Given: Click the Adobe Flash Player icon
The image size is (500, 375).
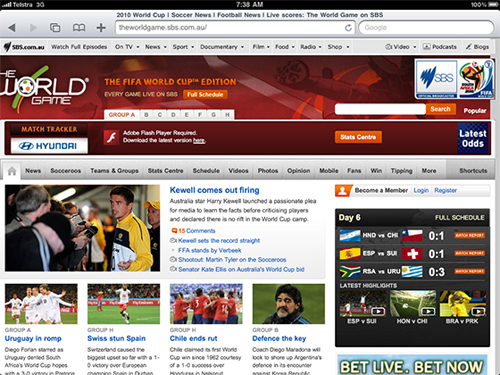Looking at the screenshot, I should tap(111, 137).
